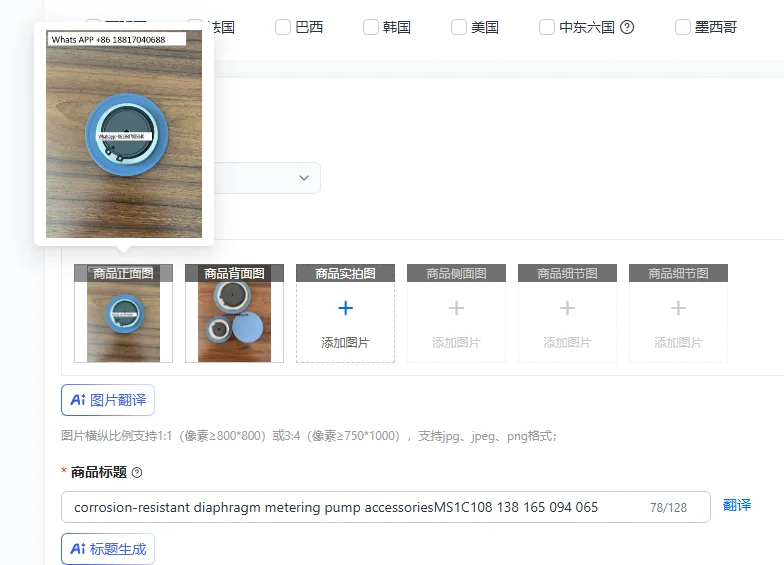Click the 商品标题 field label
The height and width of the screenshot is (565, 784).
tap(99, 472)
